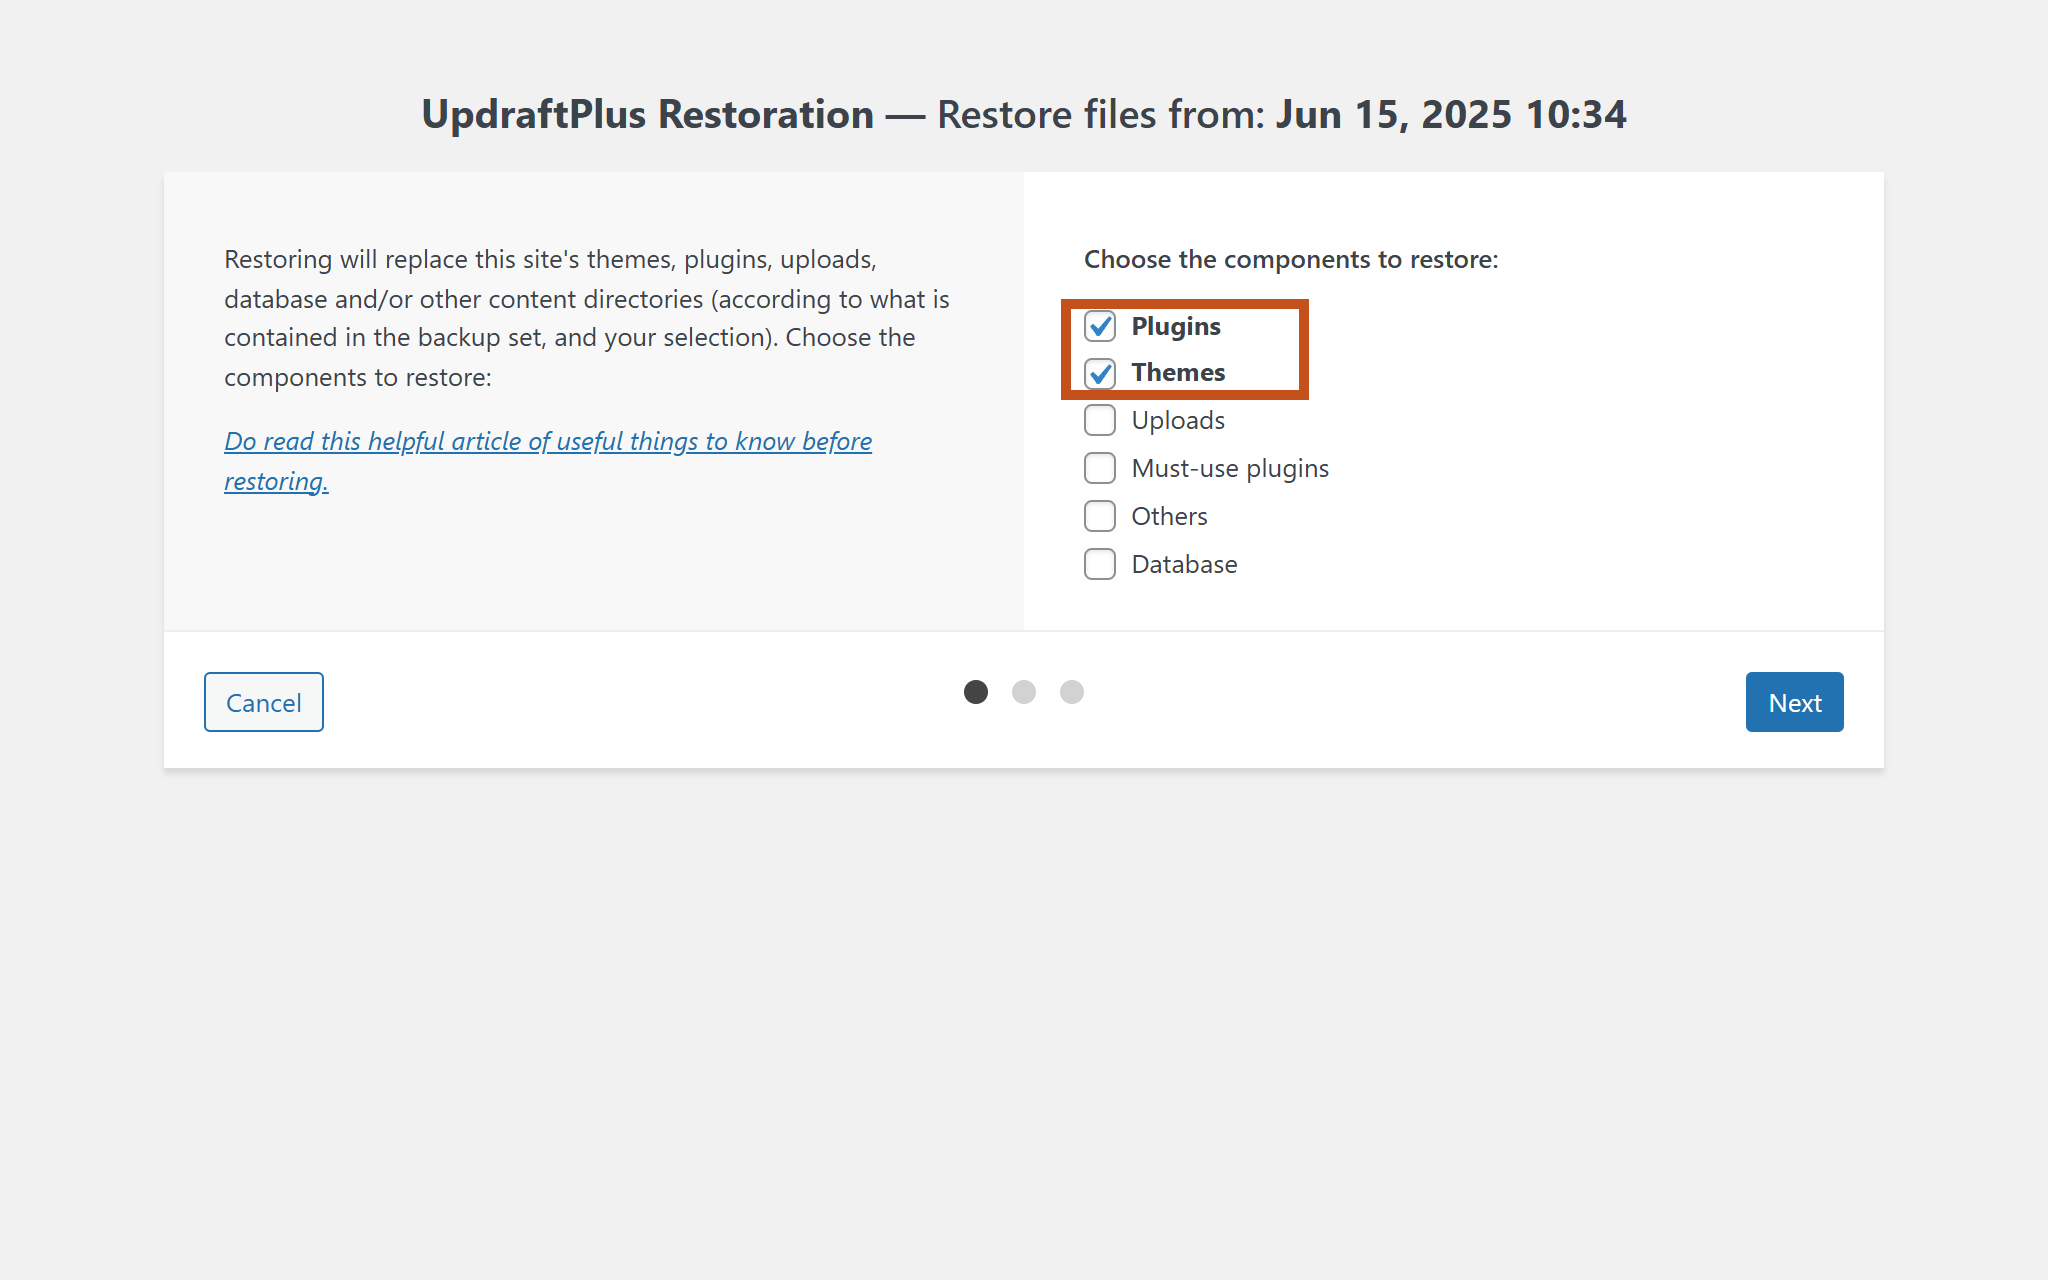Screen dimensions: 2048x1280
Task: Select the second progress dot
Action: 1023,692
